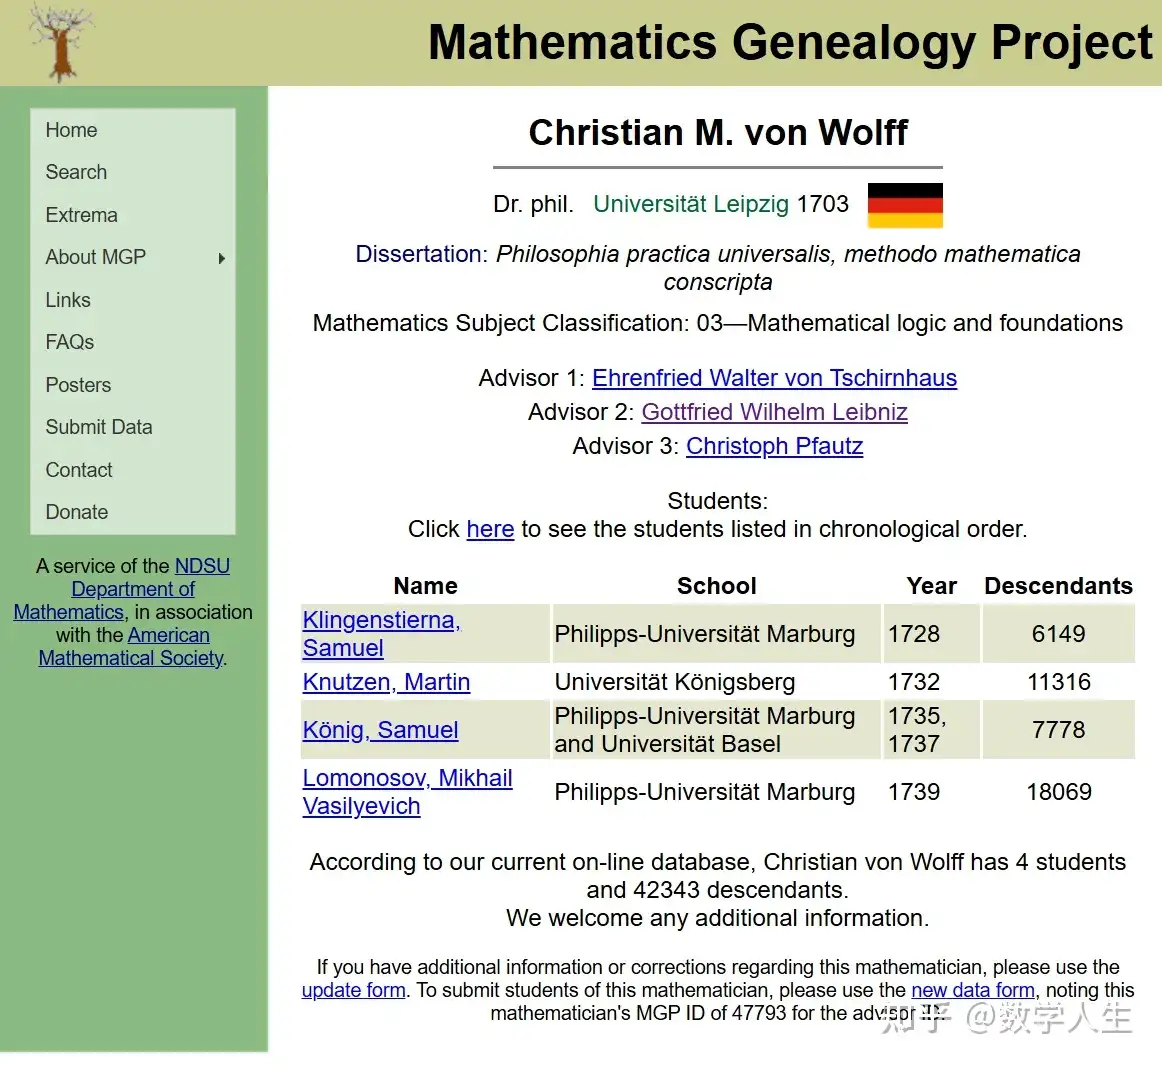Click the 1735, 1737 year cell
Image resolution: width=1162 pixels, height=1065 pixels.
932,730
